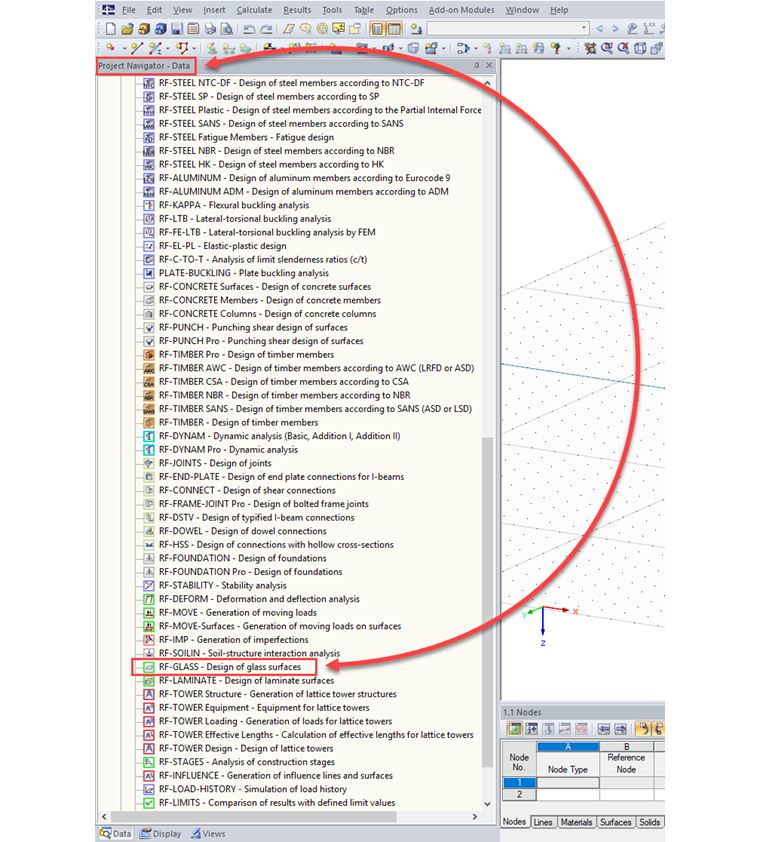Click the Print Preview magnifier page icon
Screen dimensions: 760x842
[227, 28]
